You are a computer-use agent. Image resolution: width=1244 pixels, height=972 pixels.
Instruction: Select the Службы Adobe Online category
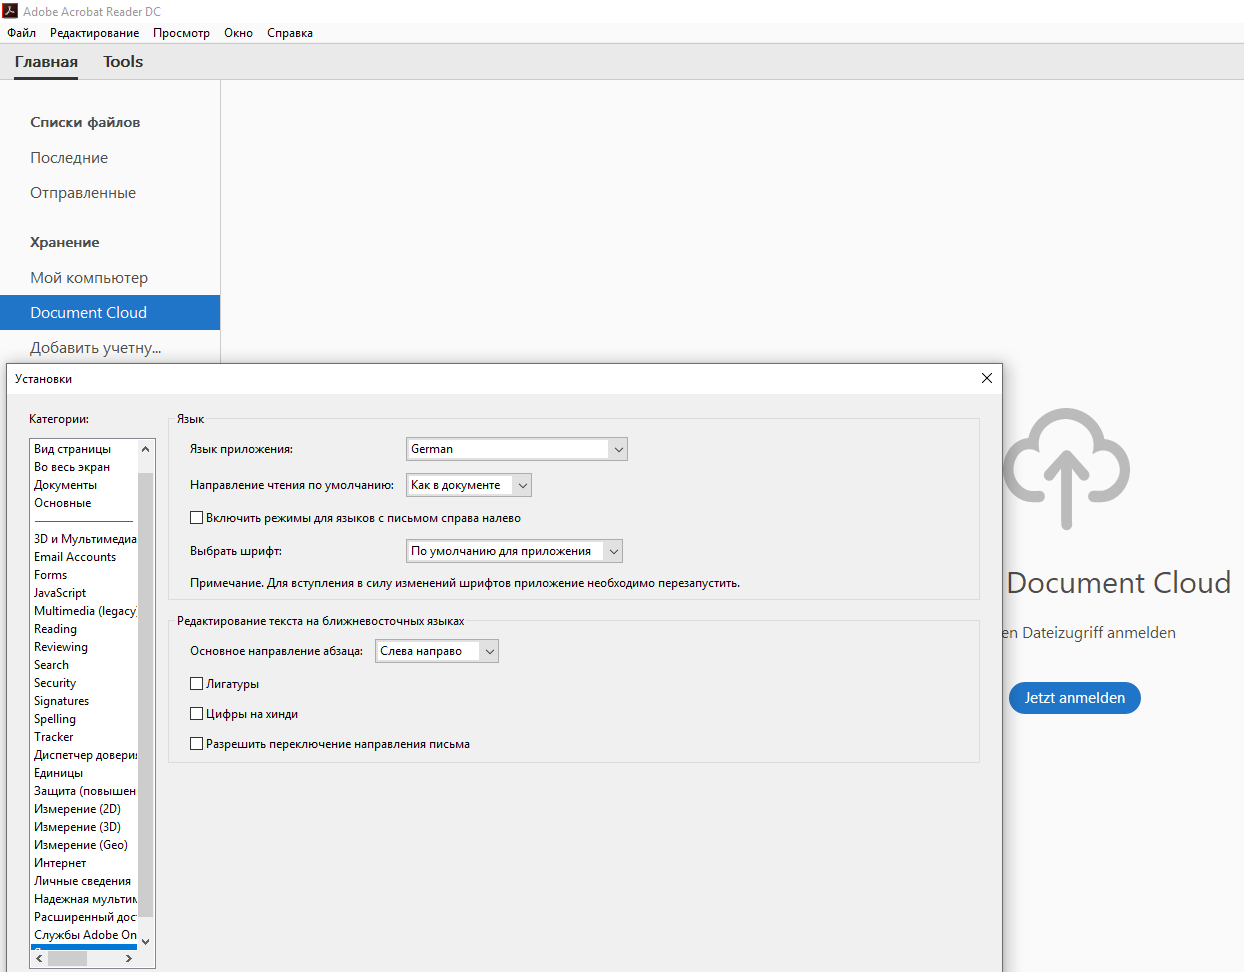click(x=85, y=935)
